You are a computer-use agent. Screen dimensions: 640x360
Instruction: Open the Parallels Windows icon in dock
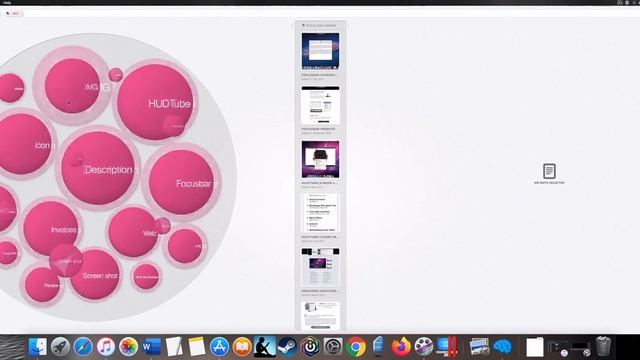pos(446,347)
